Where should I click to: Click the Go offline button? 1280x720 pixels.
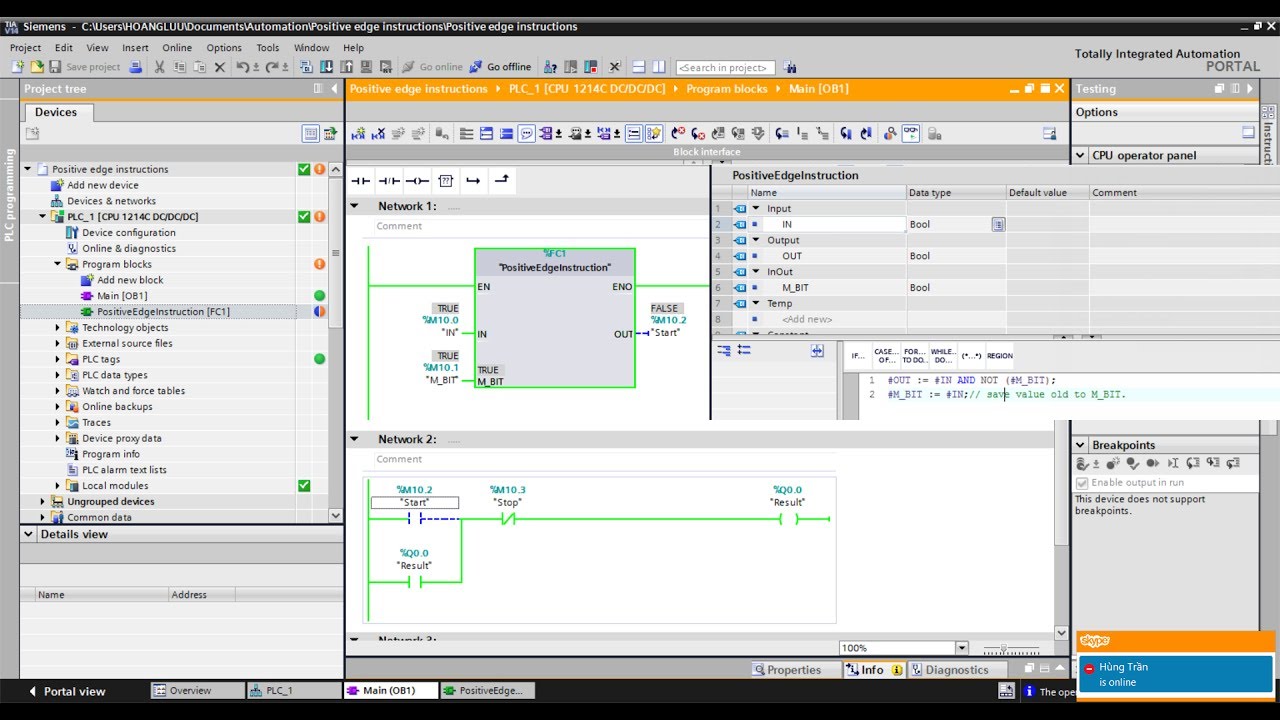(x=501, y=67)
